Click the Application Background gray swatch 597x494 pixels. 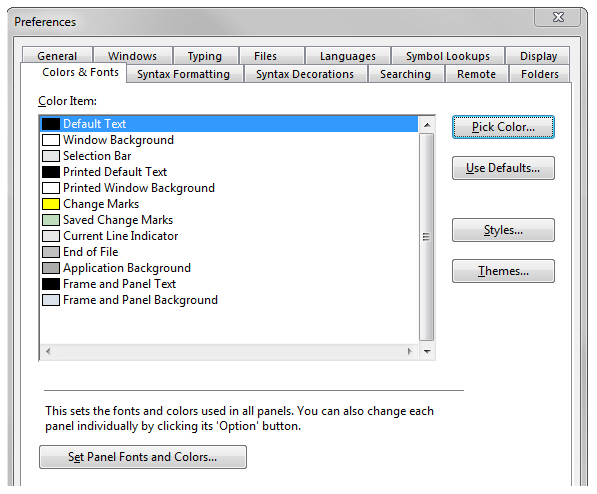click(51, 268)
